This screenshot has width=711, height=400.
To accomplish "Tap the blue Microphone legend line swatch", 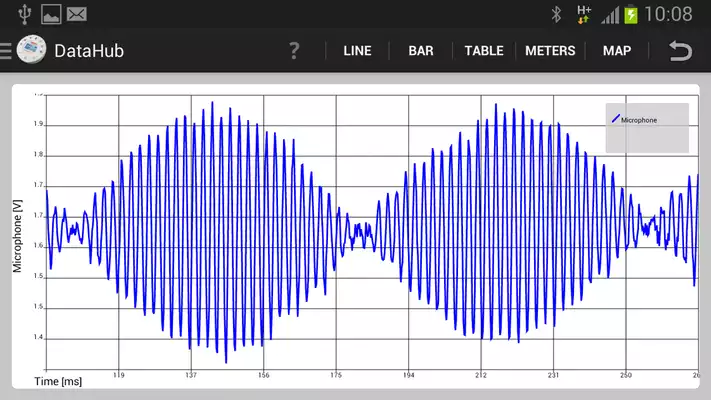I will [615, 119].
